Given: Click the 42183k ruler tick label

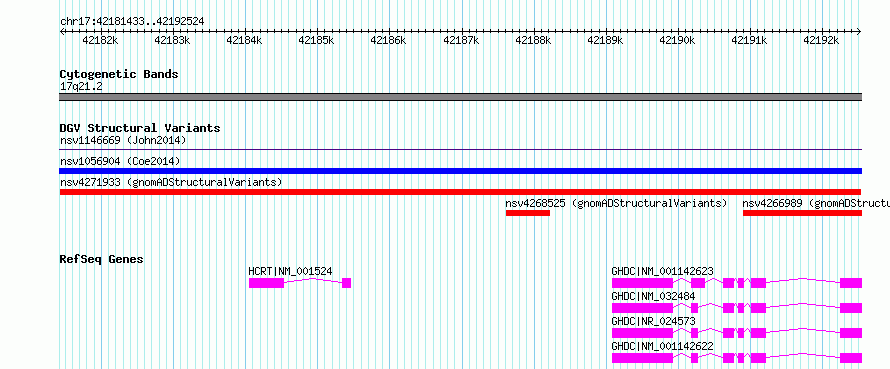Looking at the screenshot, I should click(x=172, y=40).
